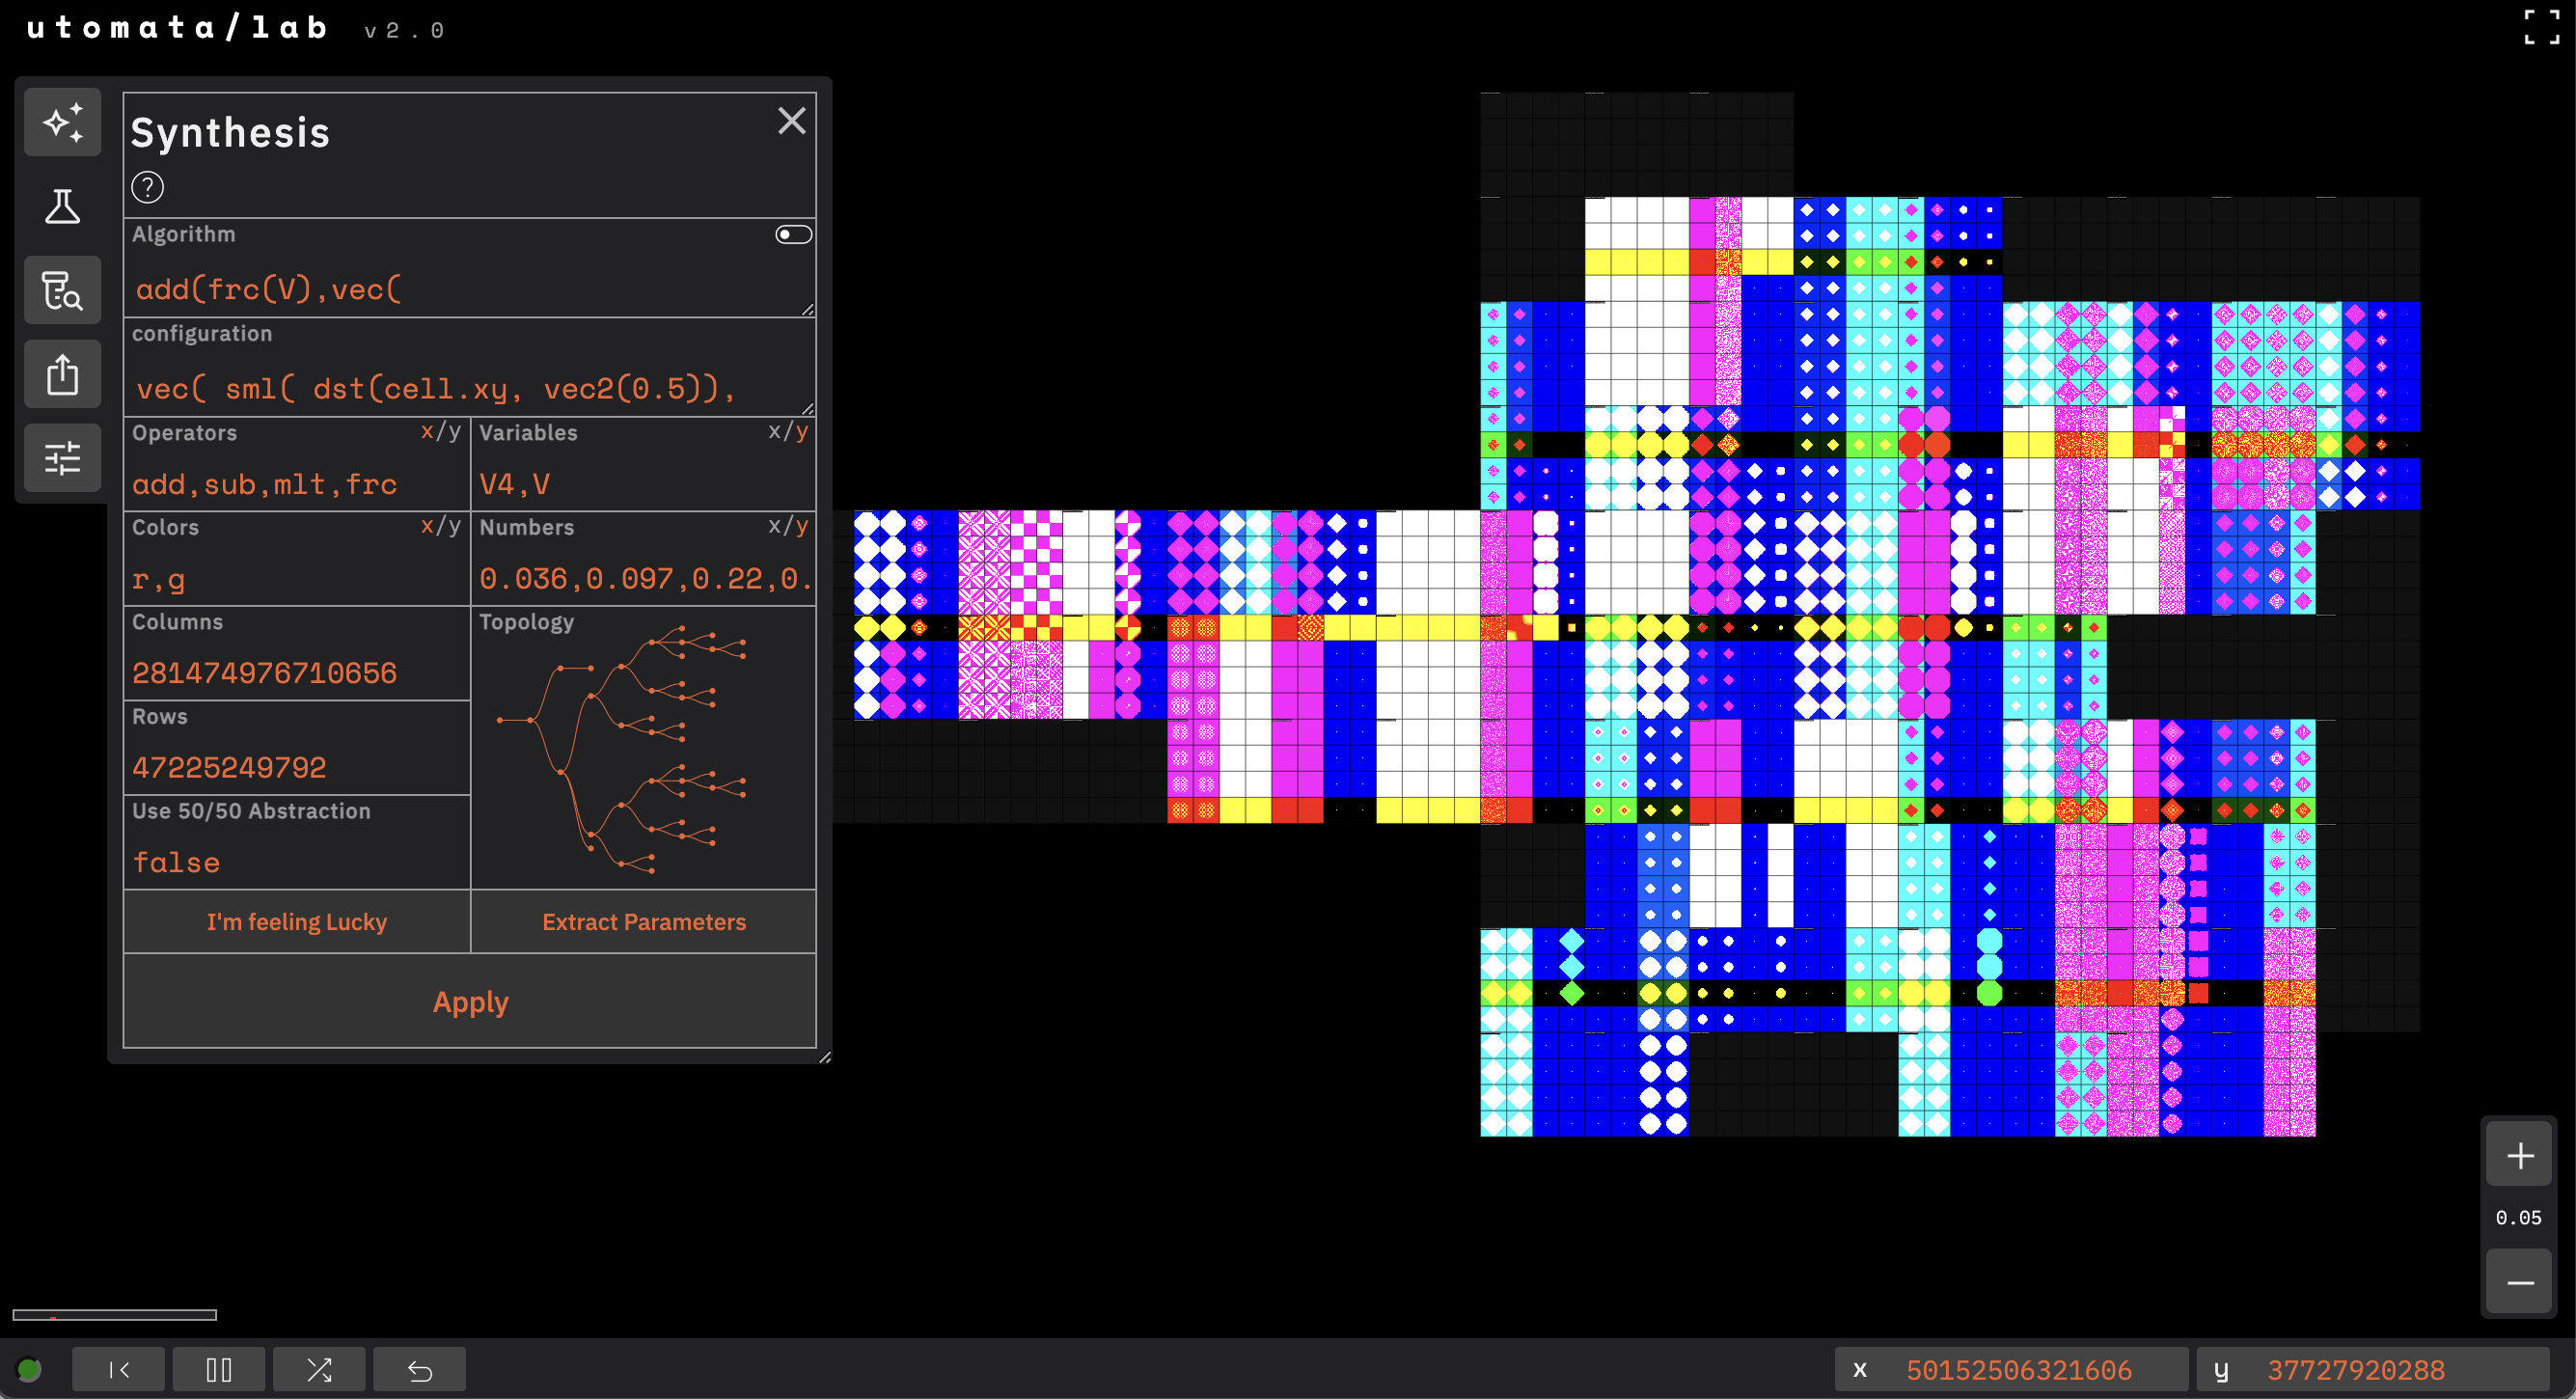Image resolution: width=2576 pixels, height=1399 pixels.
Task: Toggle x/y option beside Operators
Action: click(x=440, y=431)
